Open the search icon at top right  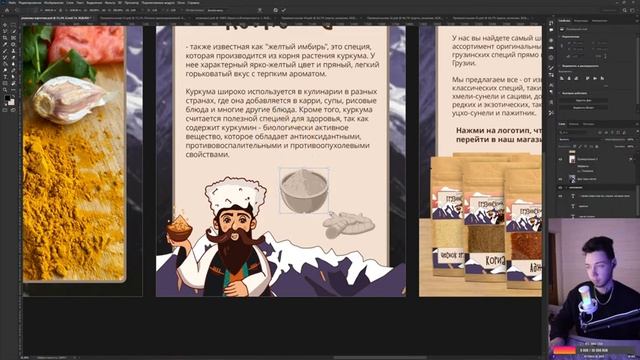pyautogui.click(x=625, y=10)
